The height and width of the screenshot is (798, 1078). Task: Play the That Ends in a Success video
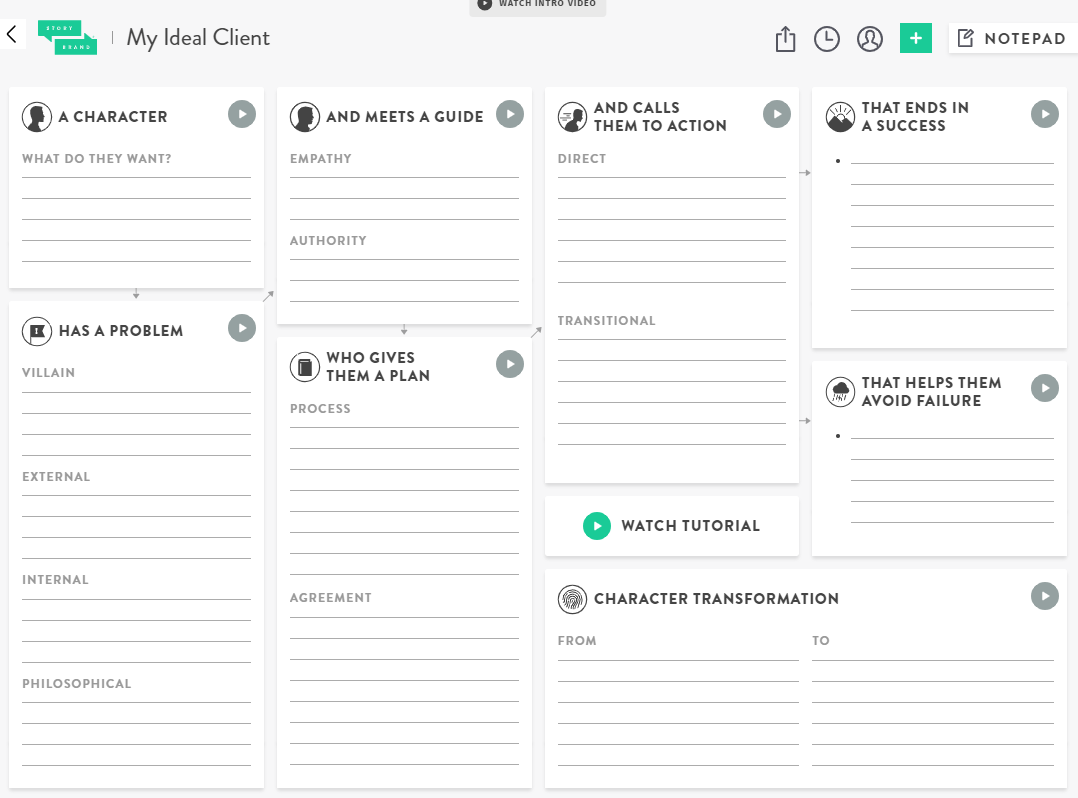click(1045, 114)
